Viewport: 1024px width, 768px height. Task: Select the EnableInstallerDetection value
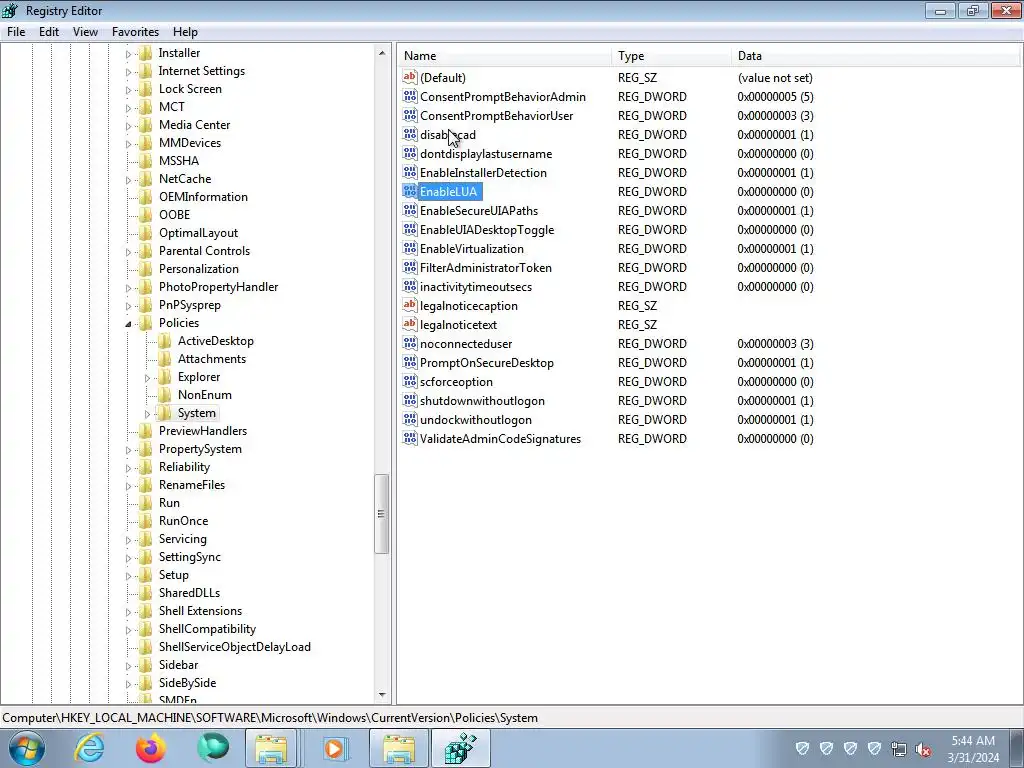click(x=483, y=172)
